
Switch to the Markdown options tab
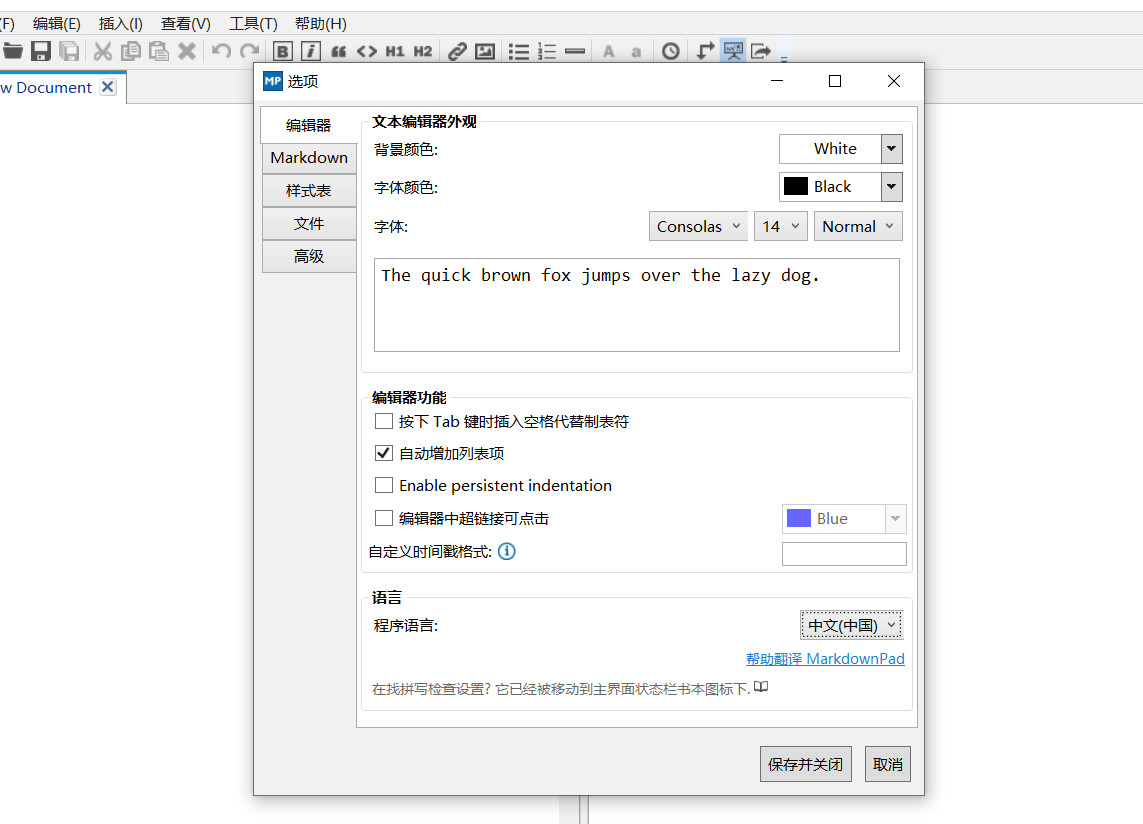tap(309, 158)
